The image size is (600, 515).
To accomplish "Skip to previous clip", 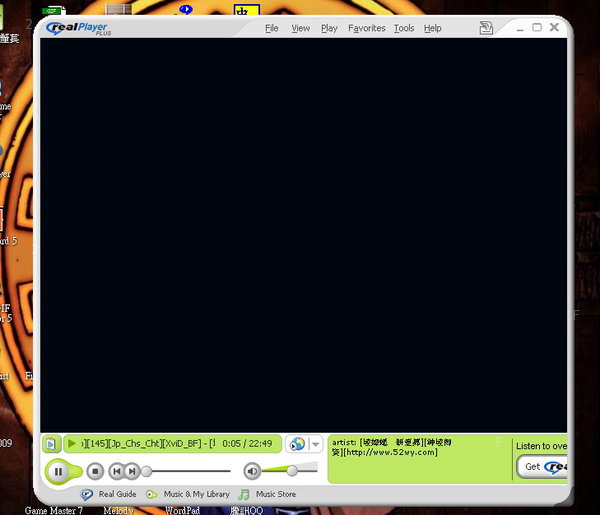I will [117, 471].
